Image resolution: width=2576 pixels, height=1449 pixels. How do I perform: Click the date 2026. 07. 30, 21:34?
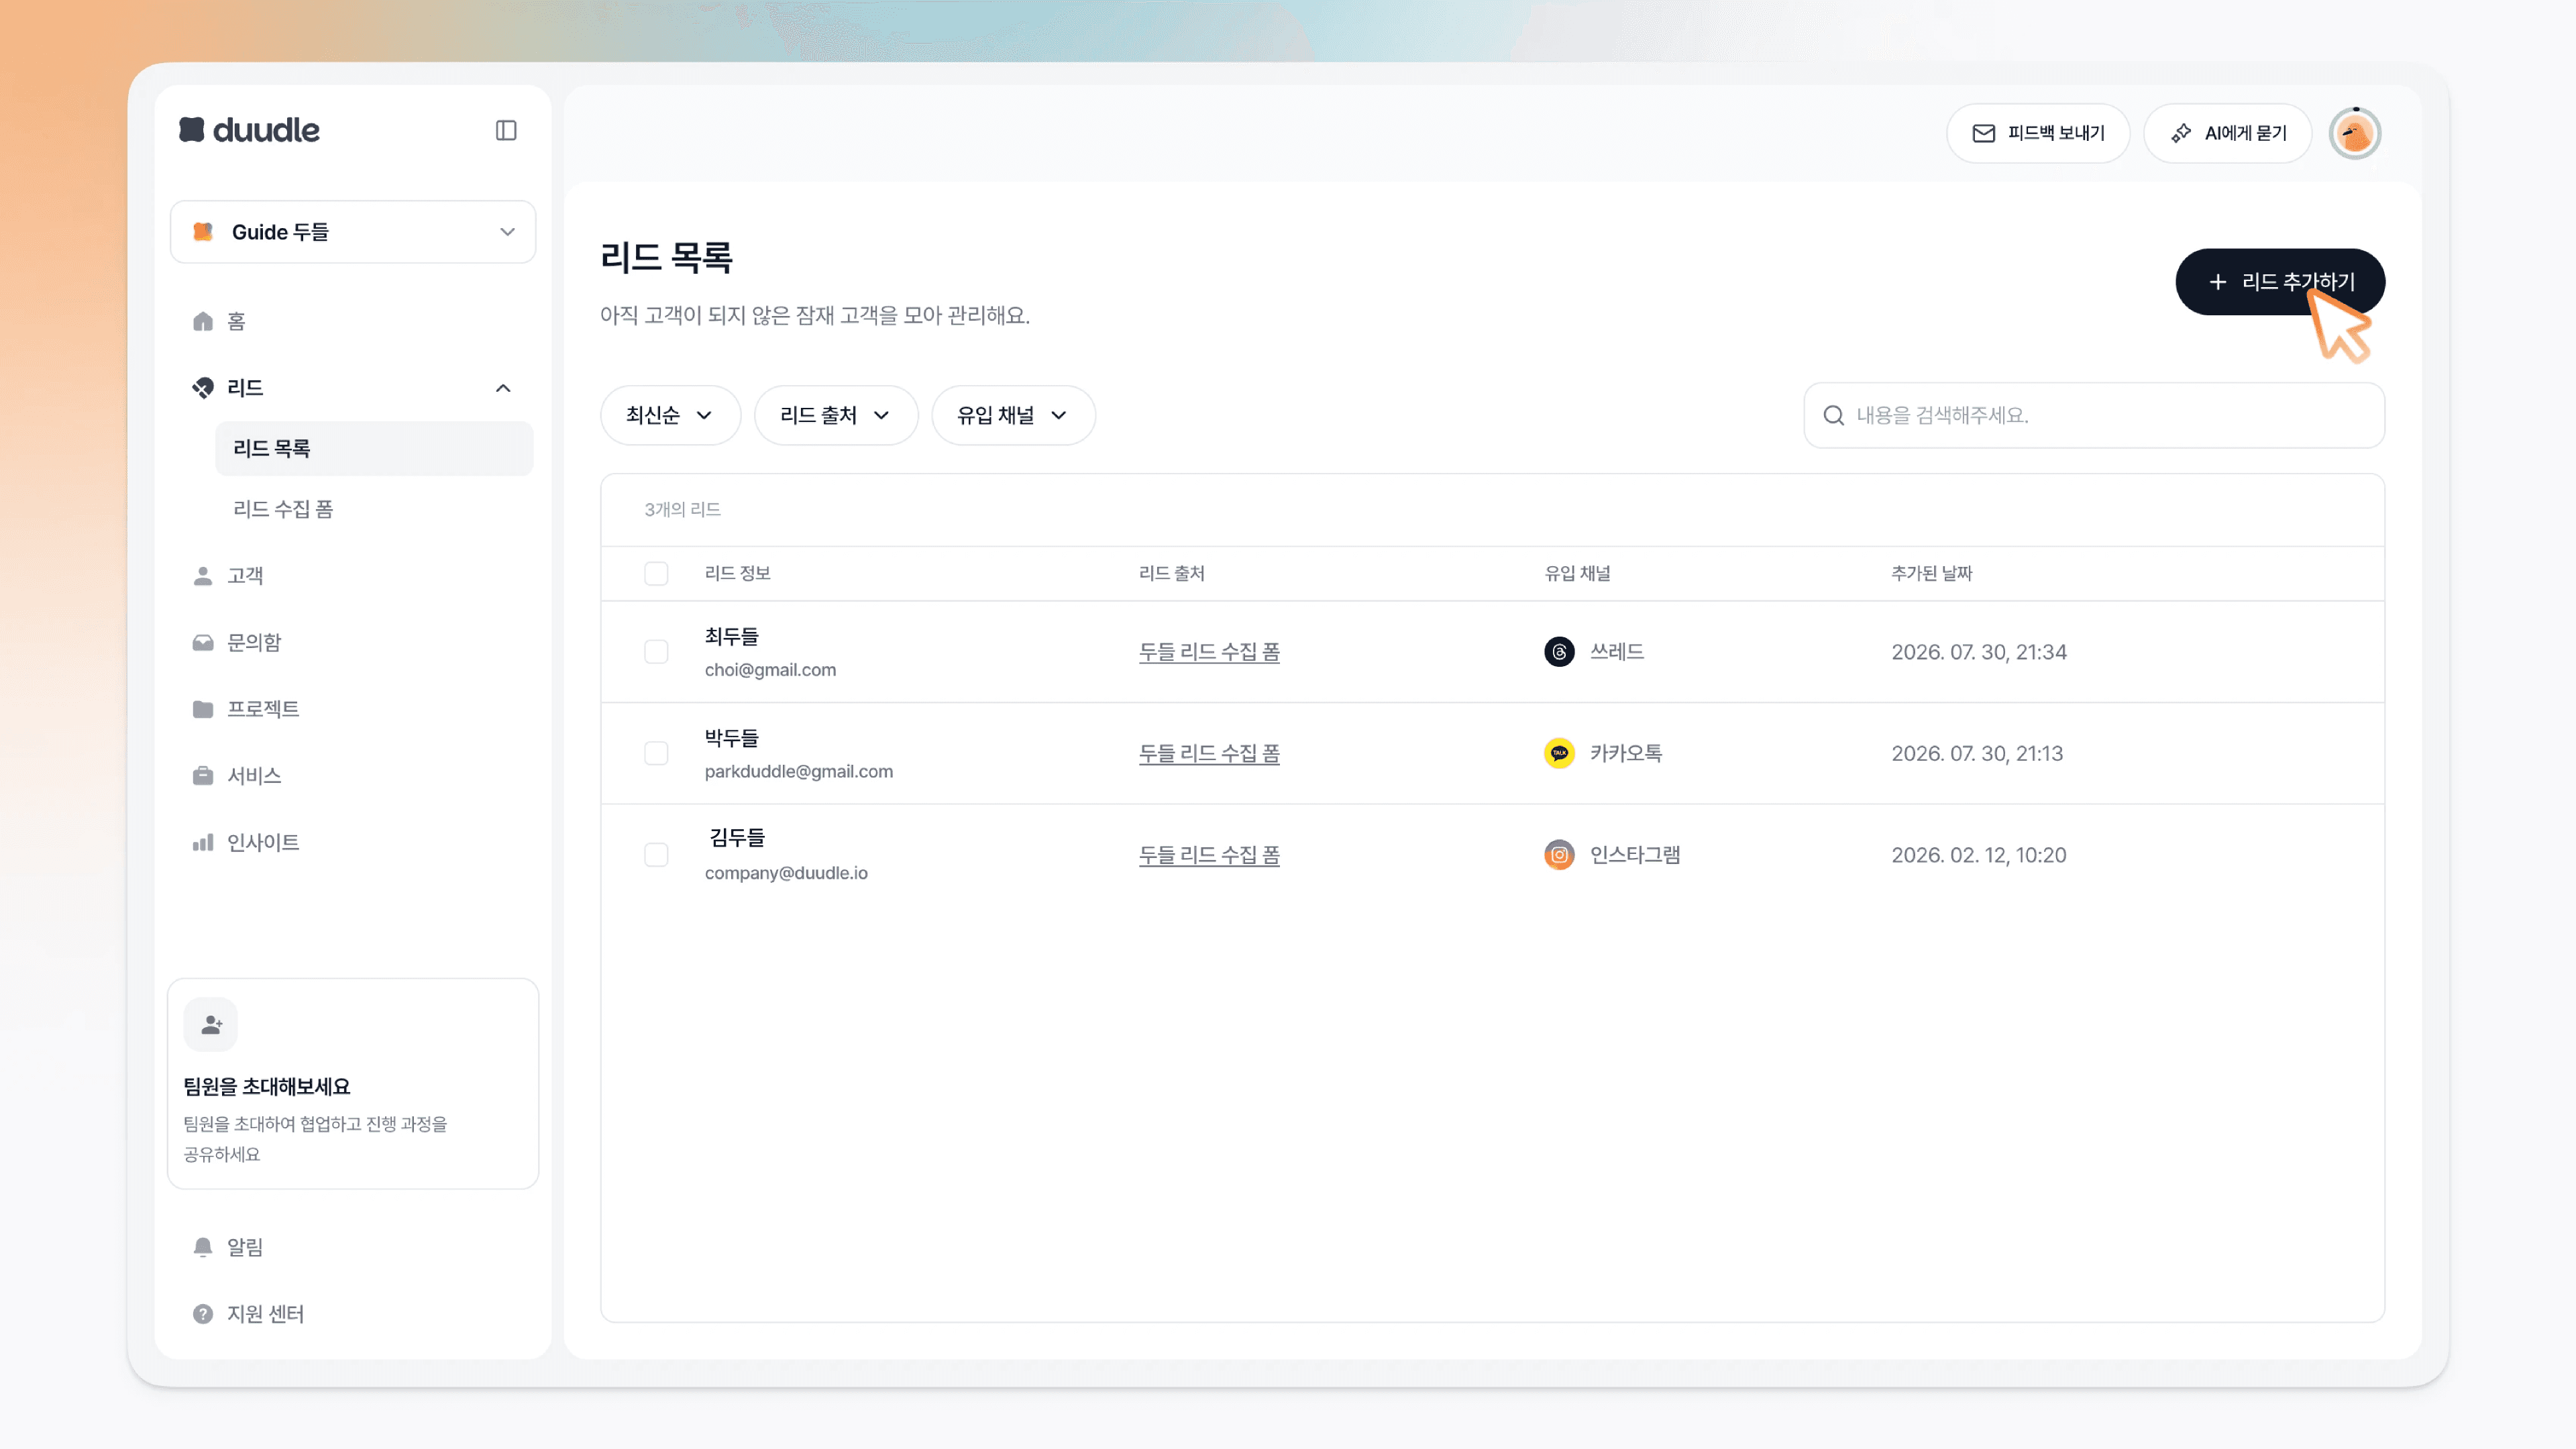1979,652
